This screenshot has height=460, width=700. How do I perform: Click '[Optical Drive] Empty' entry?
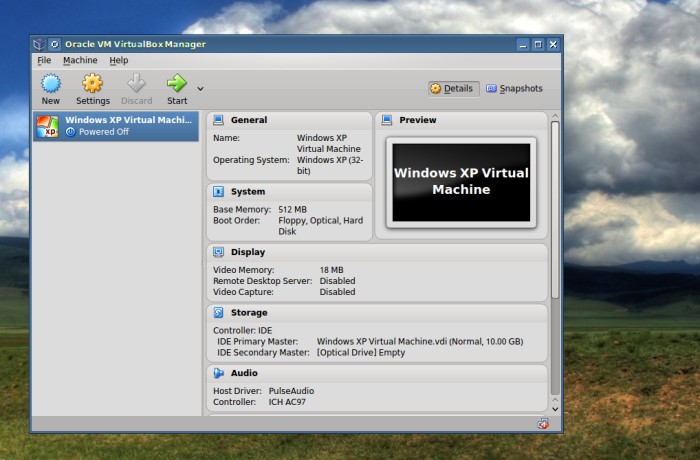(361, 352)
